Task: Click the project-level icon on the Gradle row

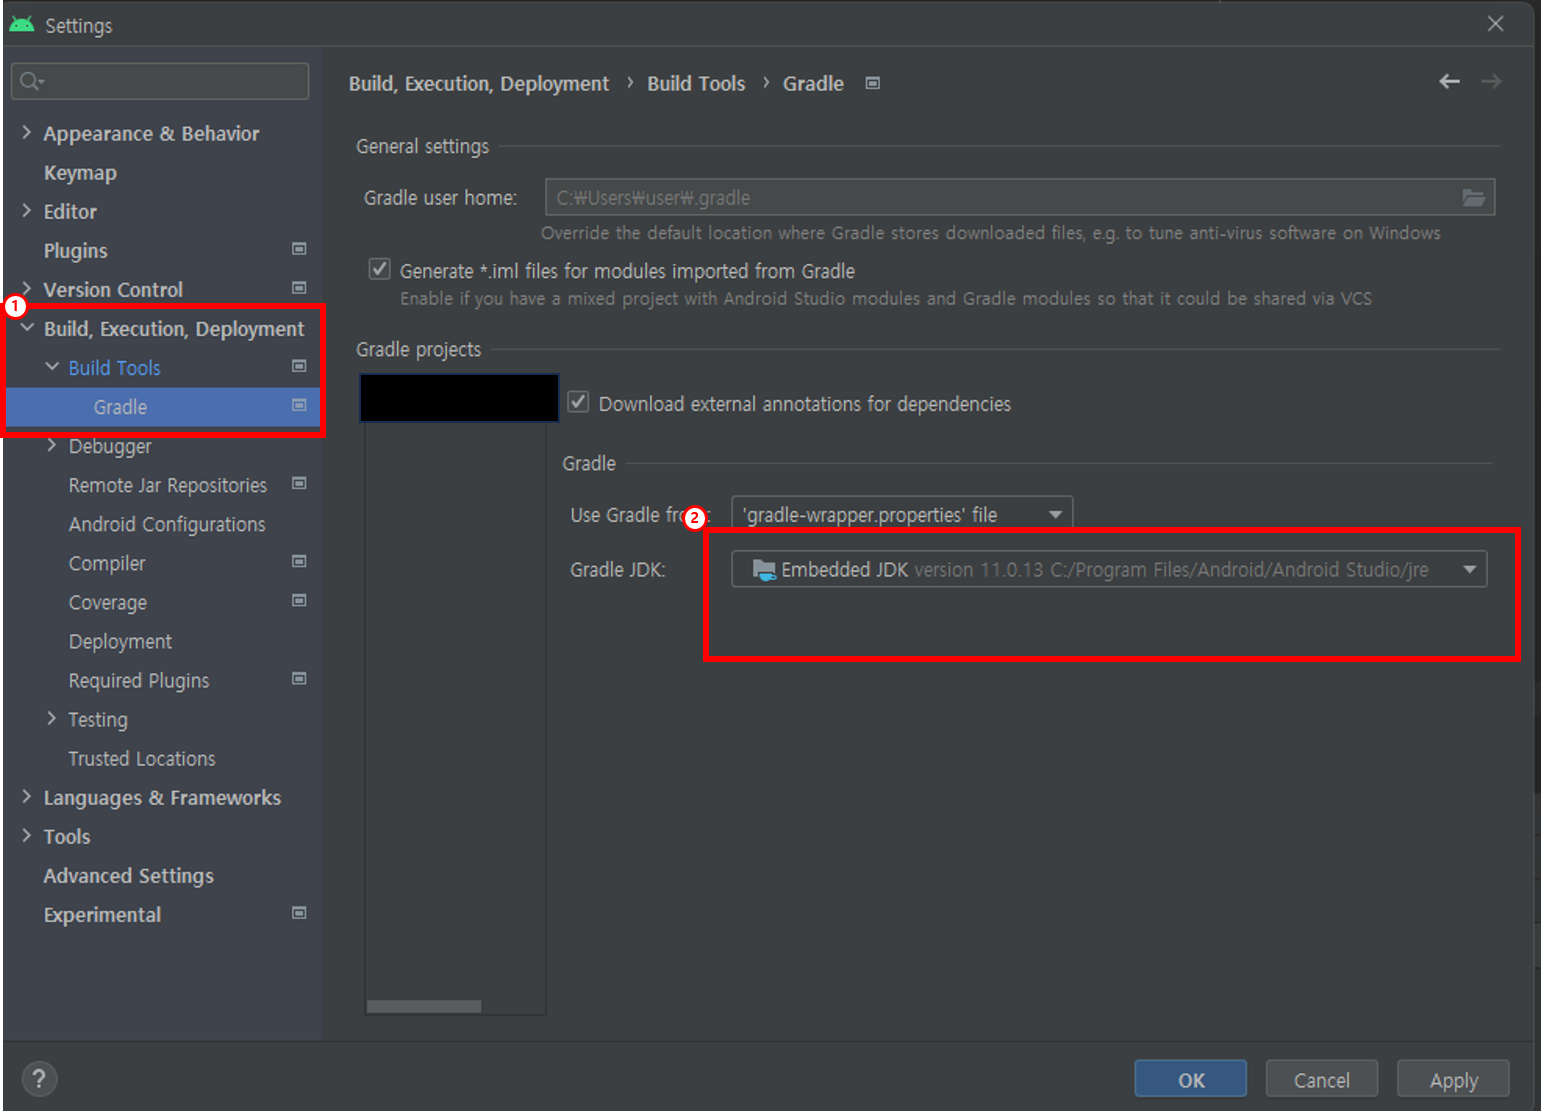Action: 299,406
